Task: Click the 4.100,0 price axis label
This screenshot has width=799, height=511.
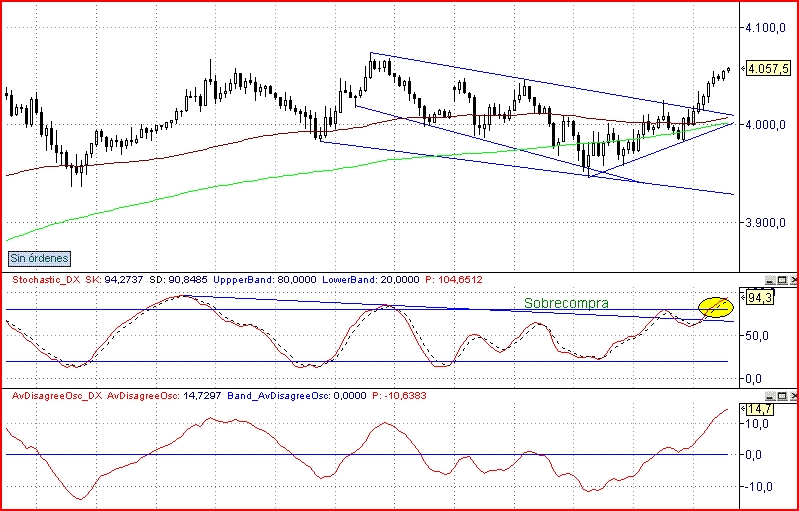Action: [x=765, y=28]
